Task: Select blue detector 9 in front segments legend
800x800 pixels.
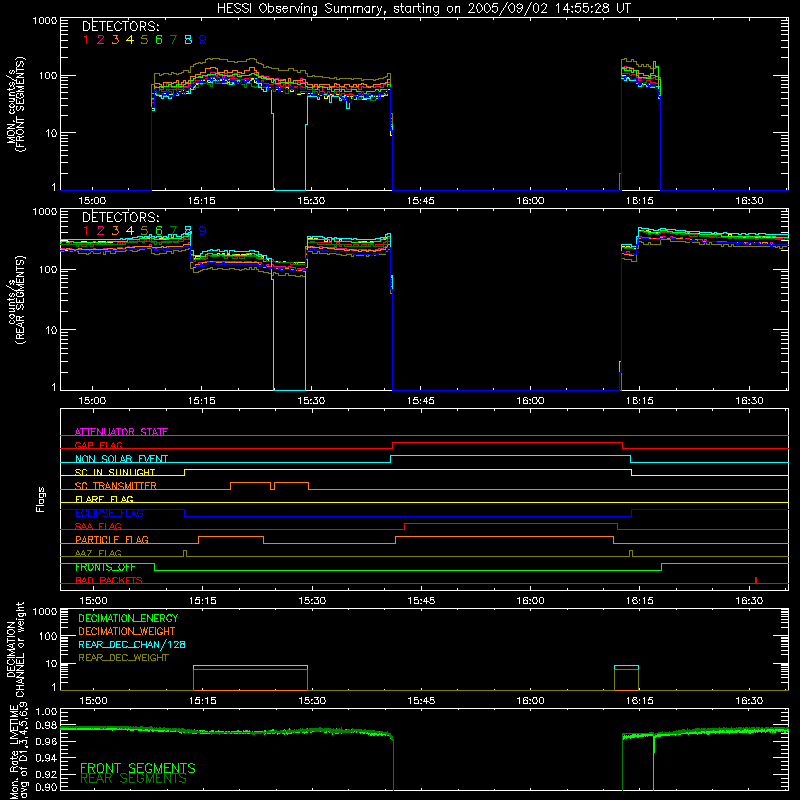Action: (x=203, y=39)
